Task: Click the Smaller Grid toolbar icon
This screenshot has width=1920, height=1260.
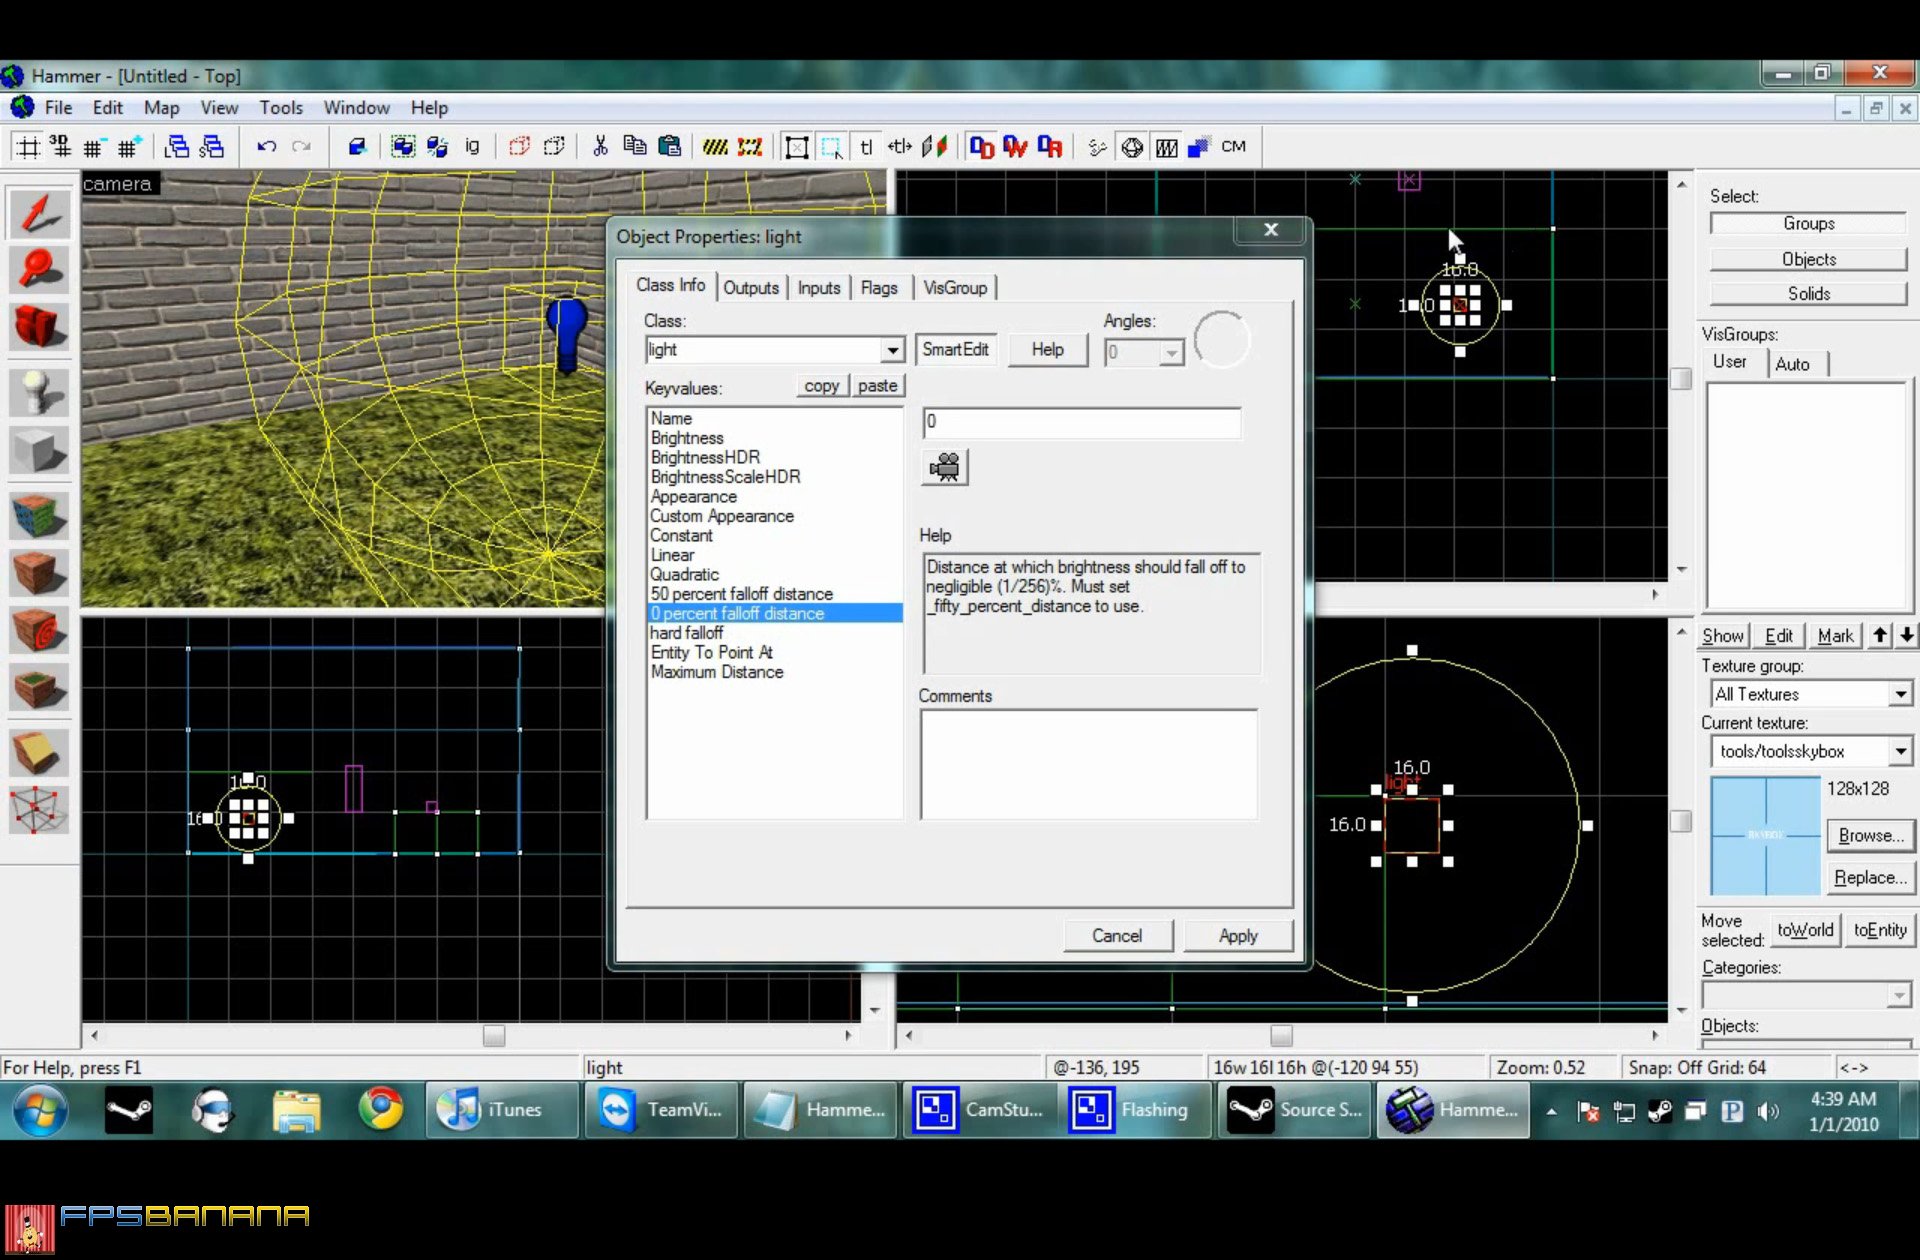Action: (93, 147)
